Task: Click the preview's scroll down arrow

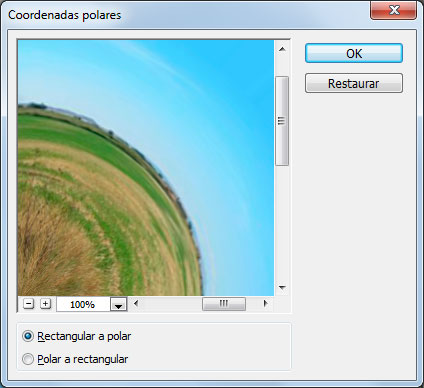Action: (282, 287)
